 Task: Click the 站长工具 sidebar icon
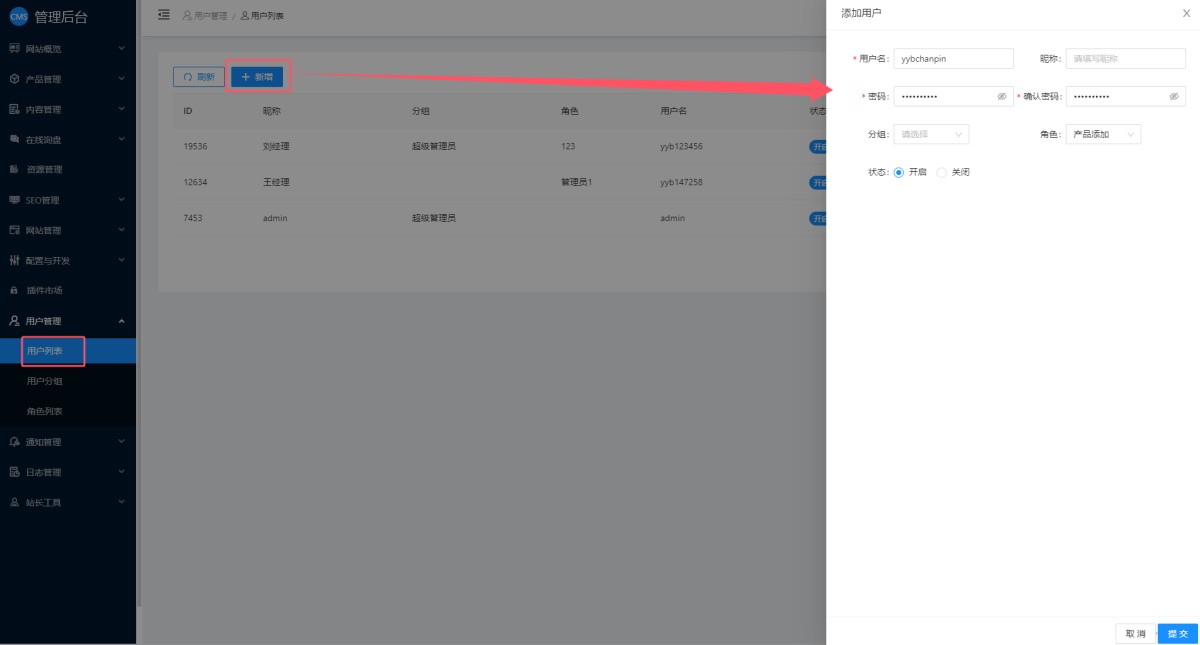(x=14, y=502)
